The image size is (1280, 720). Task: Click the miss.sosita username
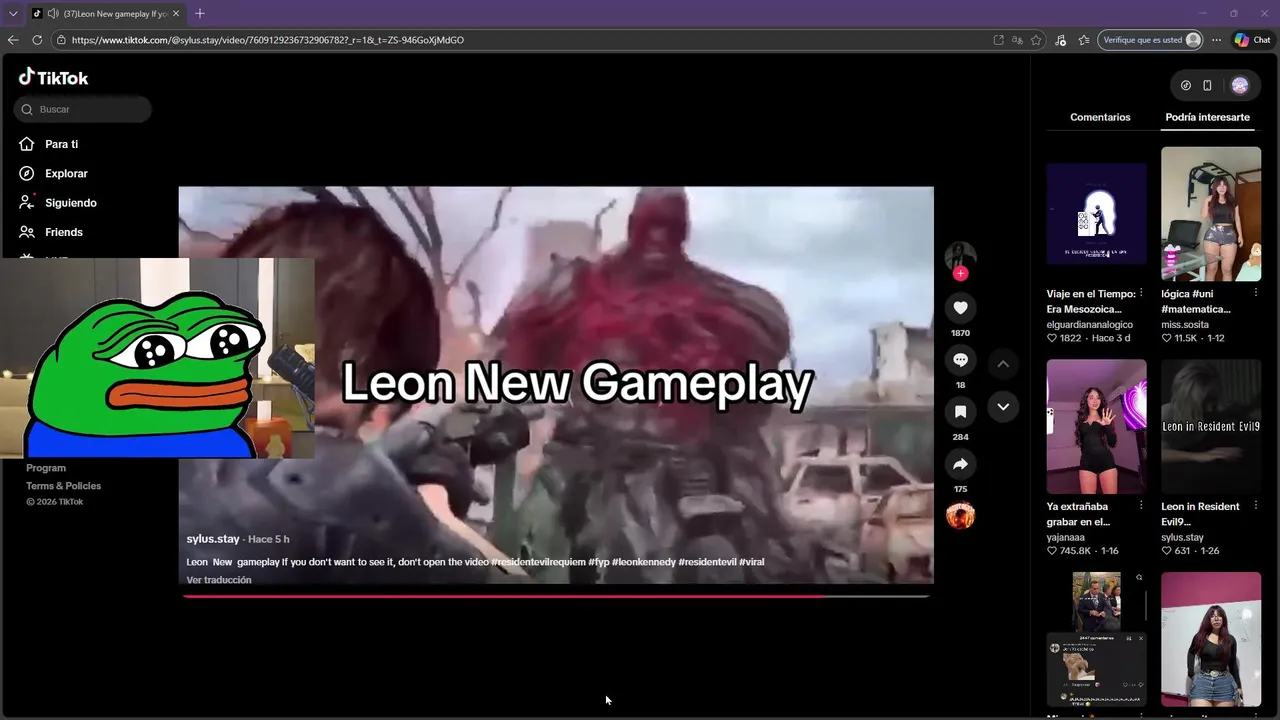point(1185,325)
